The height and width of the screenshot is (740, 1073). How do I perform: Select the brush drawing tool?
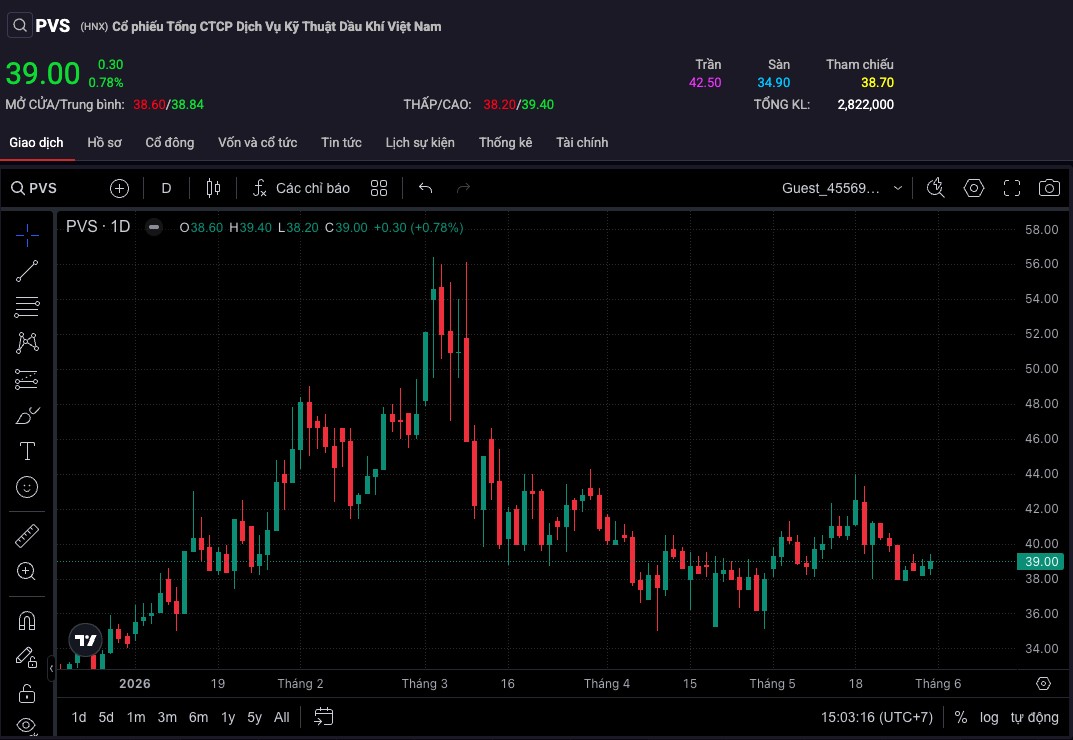click(x=27, y=415)
